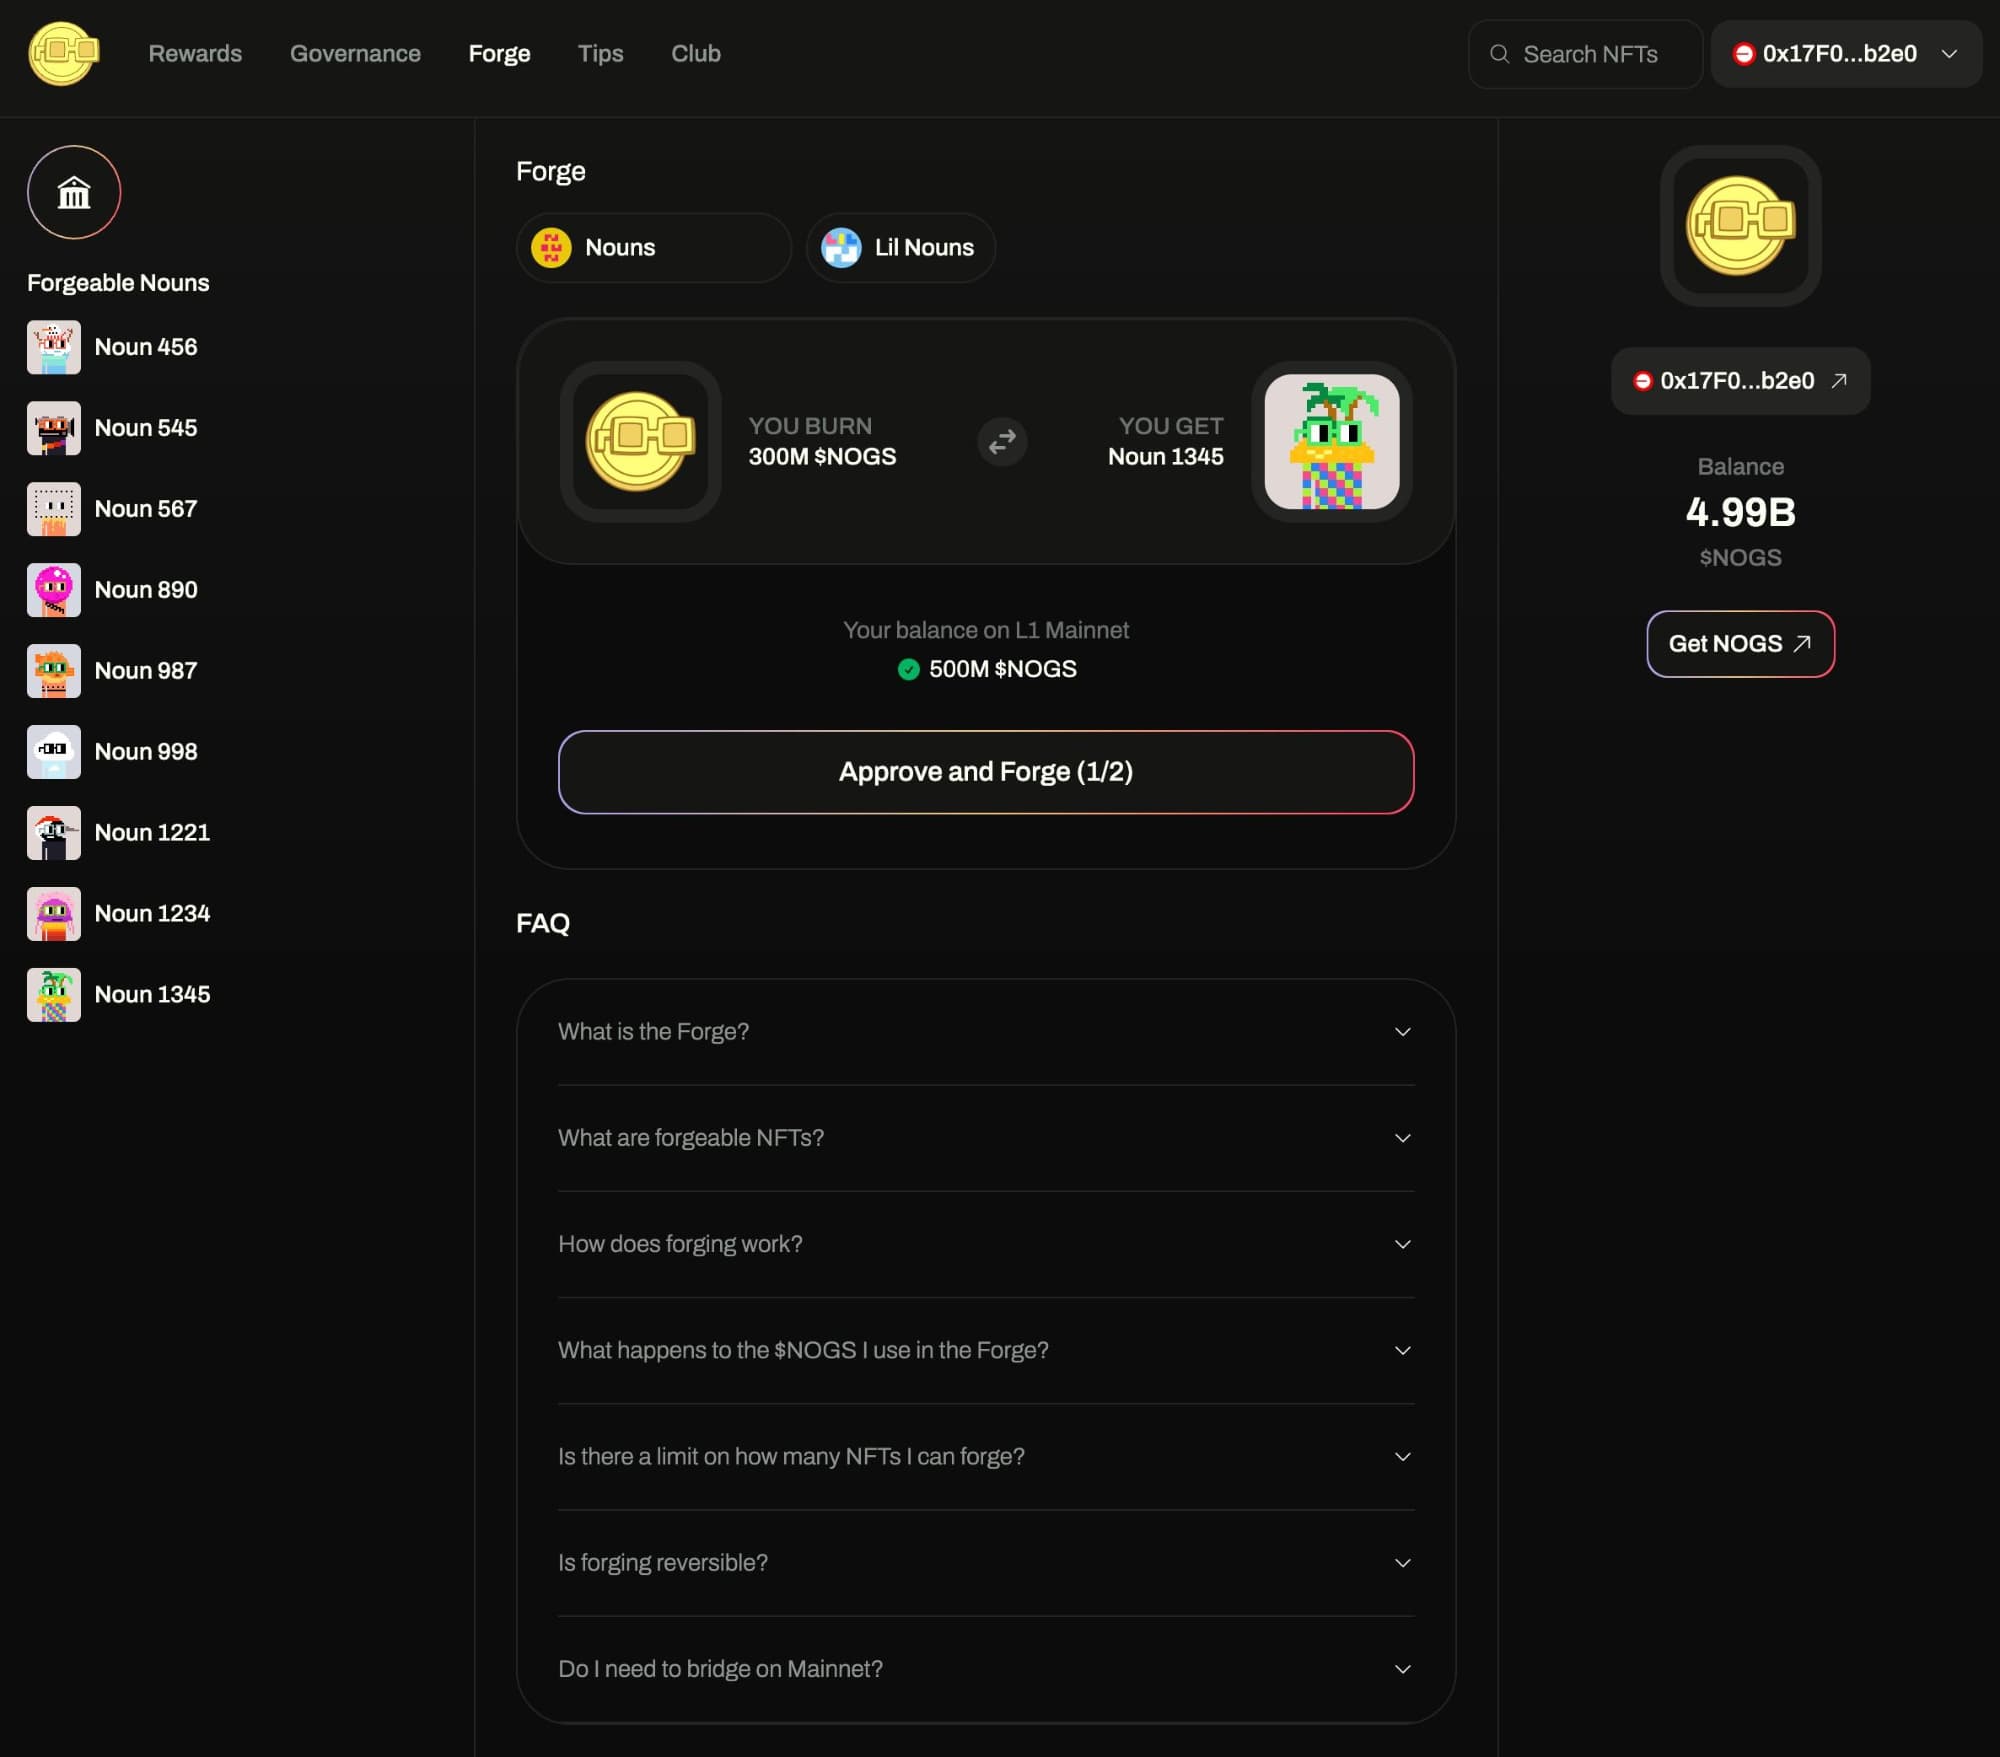Click the Noun 456 avatar icon

click(54, 347)
